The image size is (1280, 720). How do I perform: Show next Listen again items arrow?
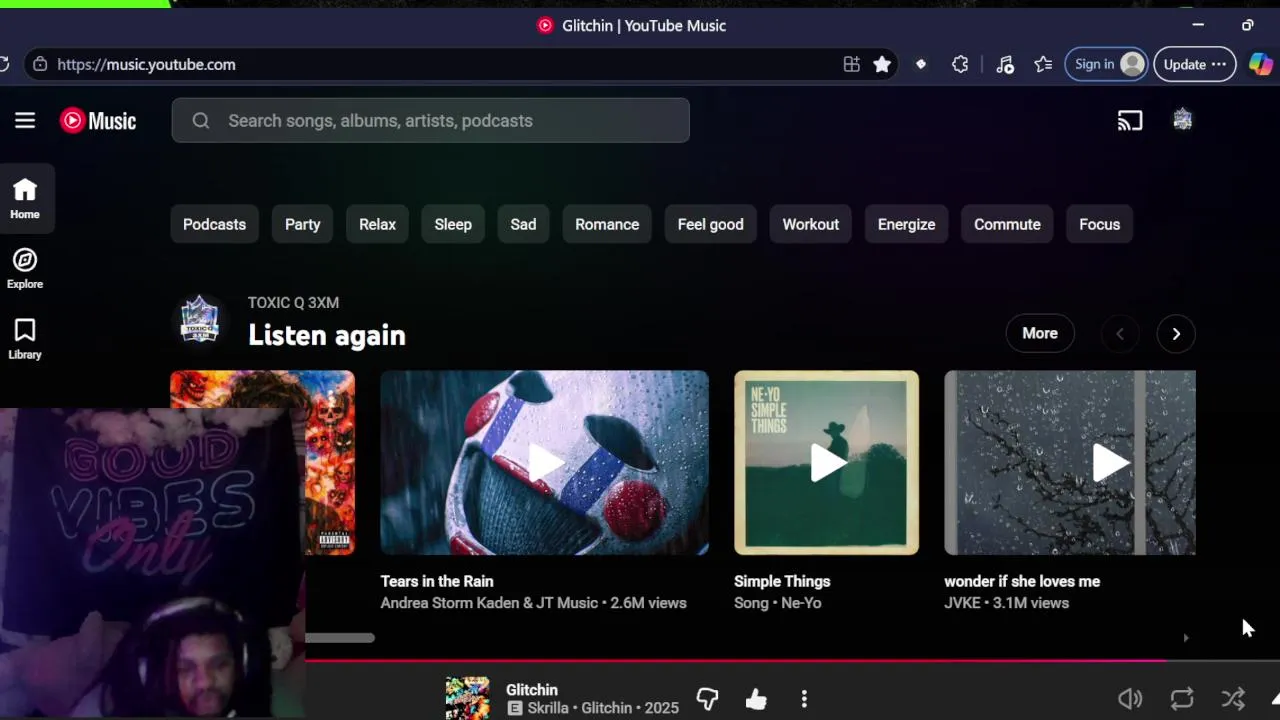[x=1176, y=334]
